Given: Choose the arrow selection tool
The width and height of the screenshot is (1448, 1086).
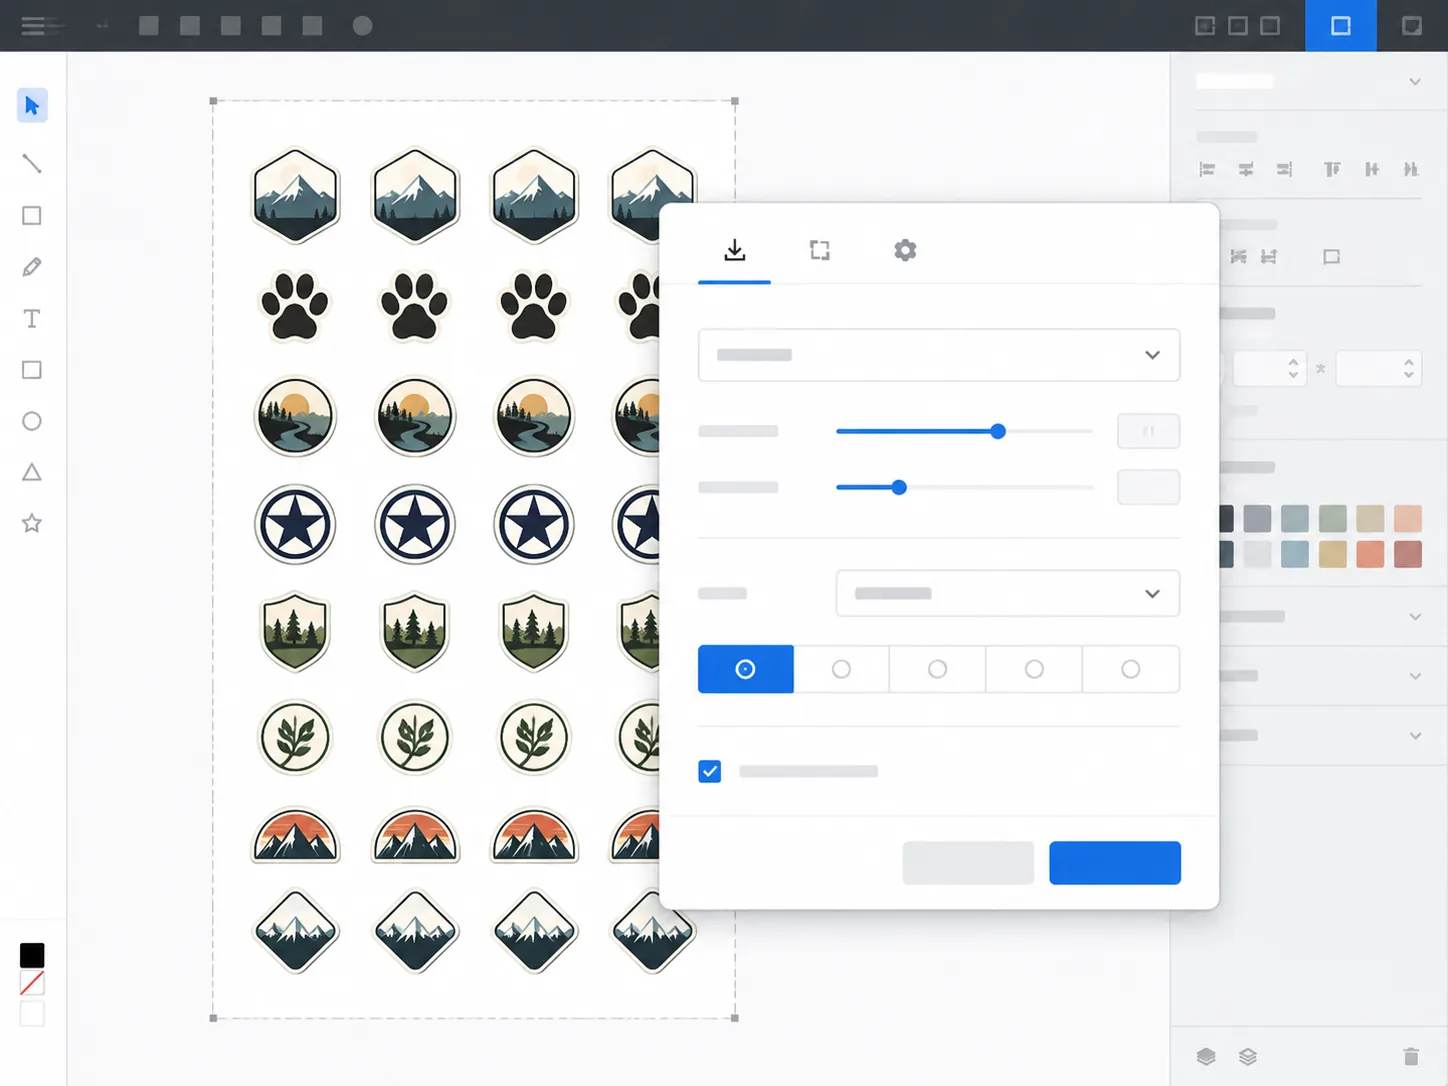Looking at the screenshot, I should [x=32, y=105].
